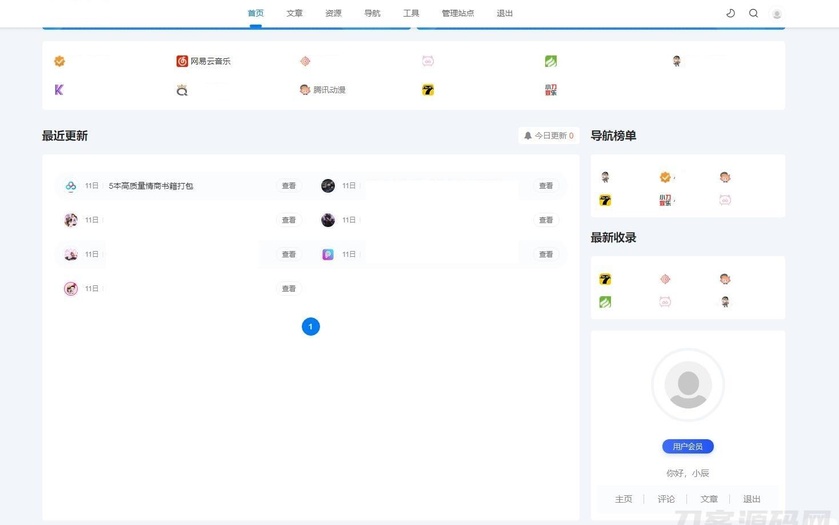Open the 导航 menu item in the top bar

372,14
